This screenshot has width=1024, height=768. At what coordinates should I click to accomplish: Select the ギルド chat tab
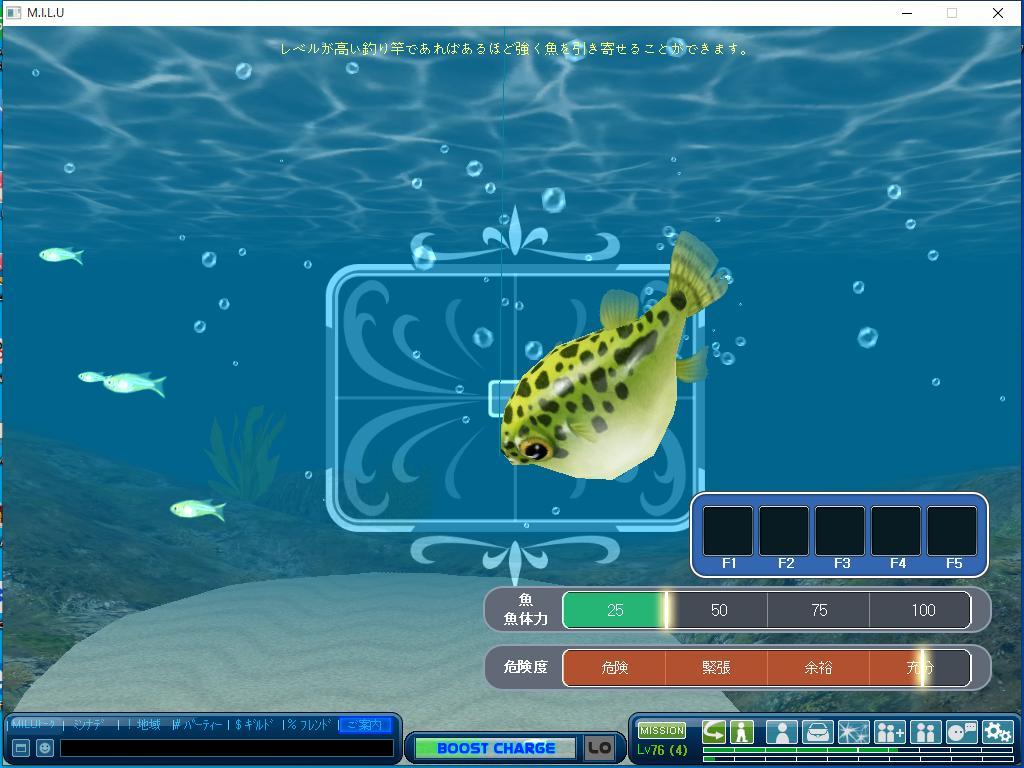(258, 725)
